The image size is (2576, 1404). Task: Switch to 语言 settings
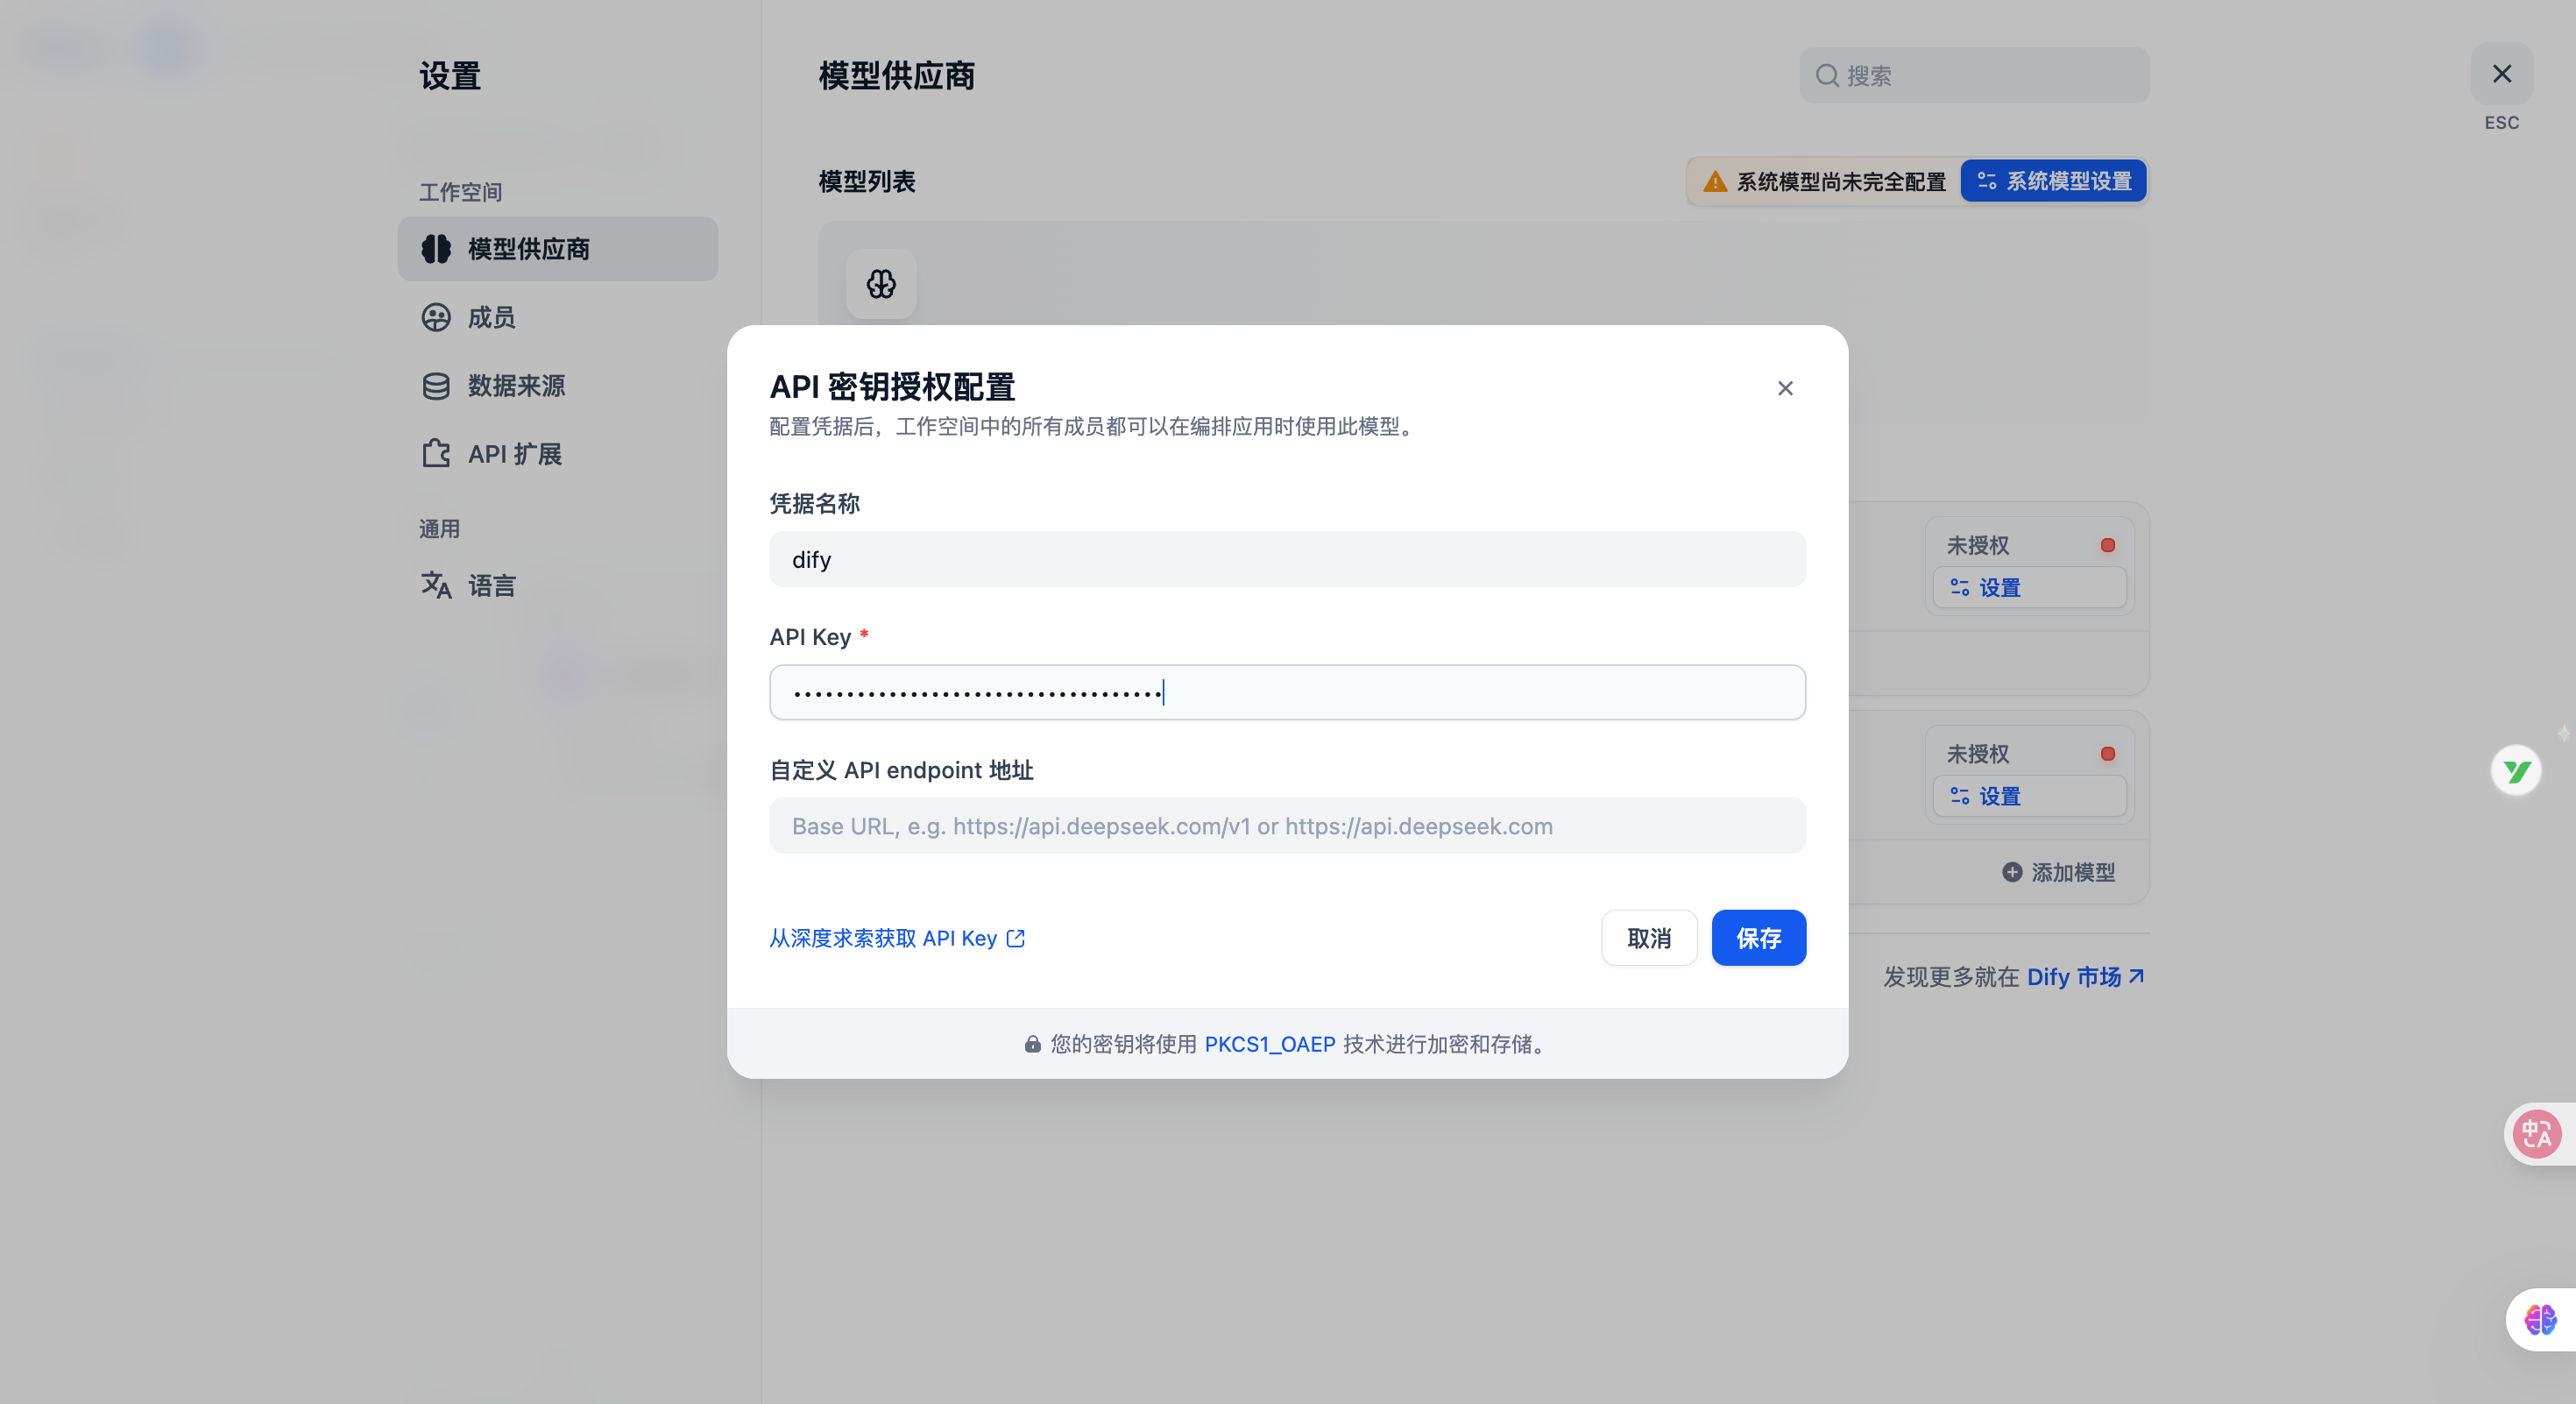490,585
